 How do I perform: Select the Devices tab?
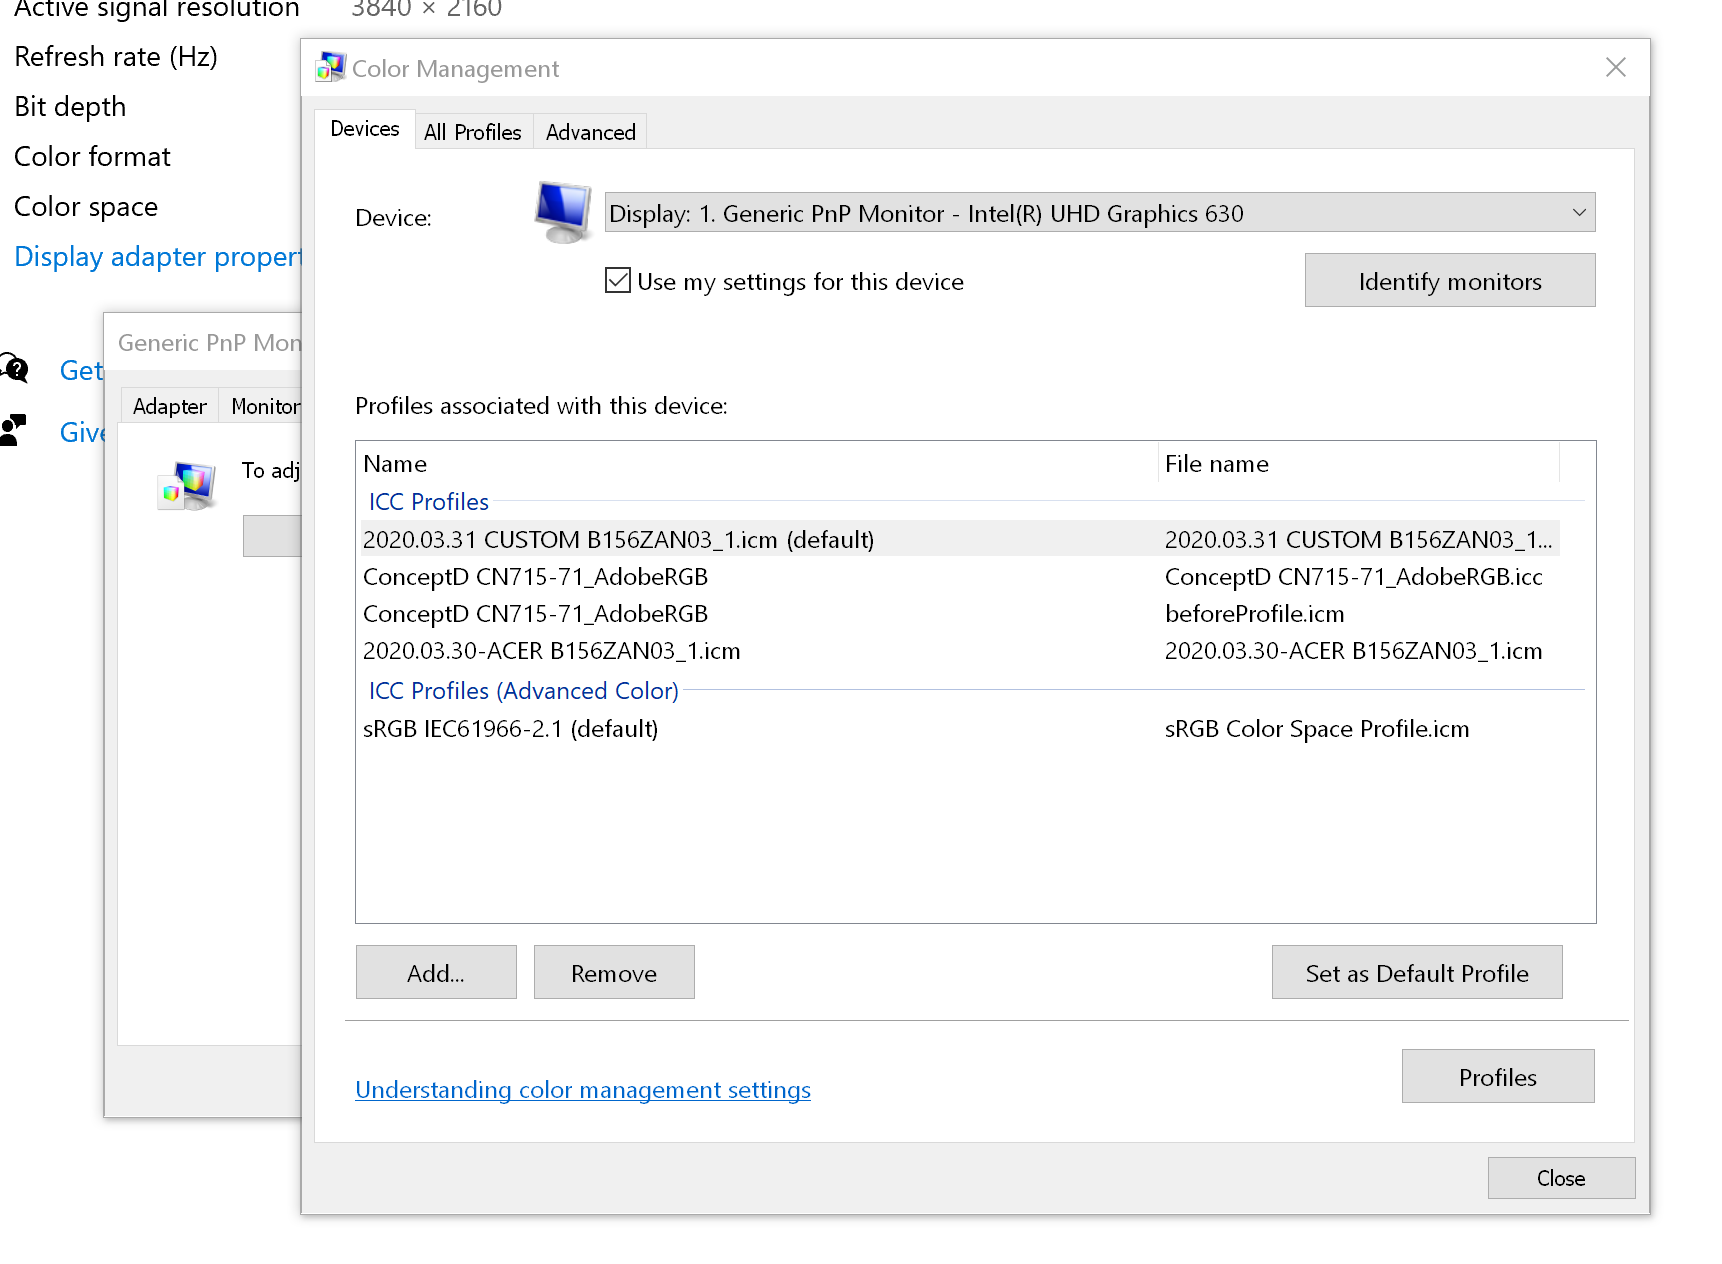(x=364, y=128)
